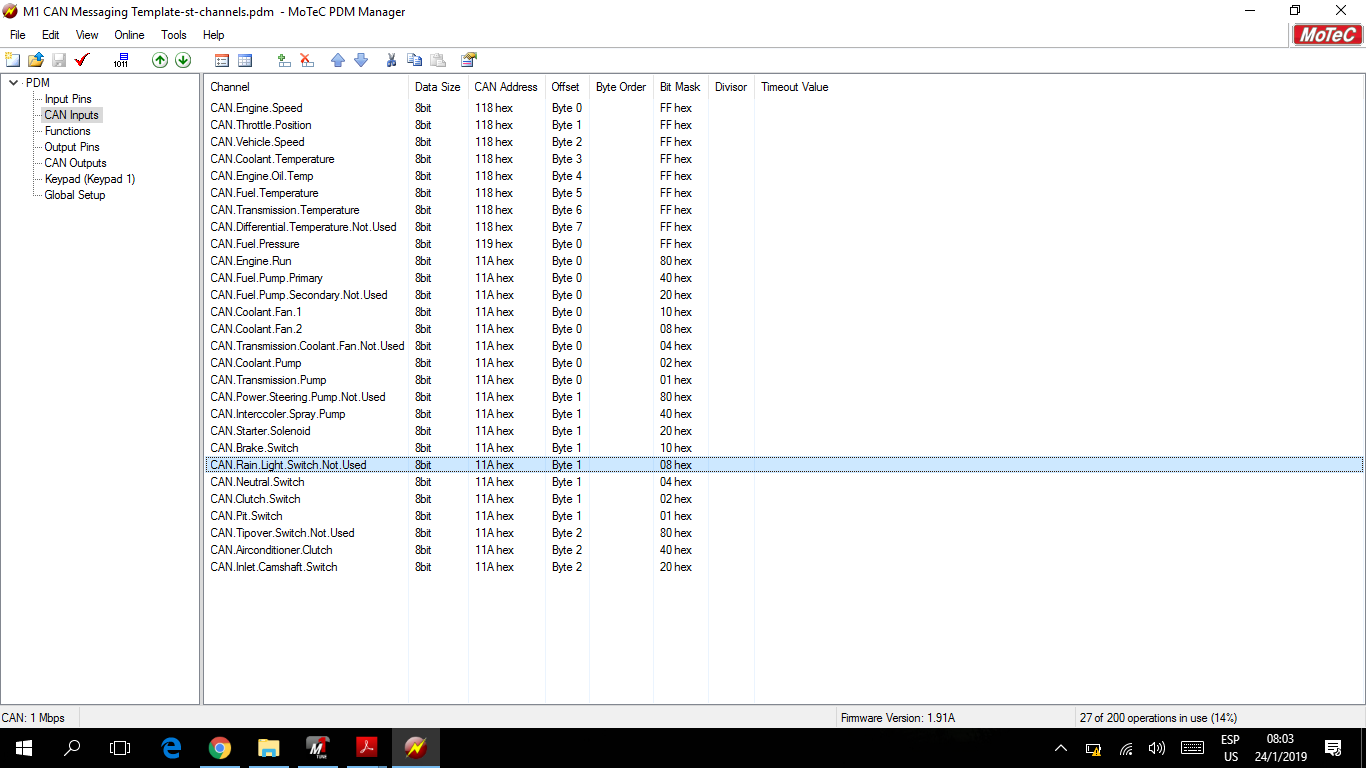The width and height of the screenshot is (1366, 768).
Task: Select the CAN.Engine.Run row
Action: [x=784, y=261]
